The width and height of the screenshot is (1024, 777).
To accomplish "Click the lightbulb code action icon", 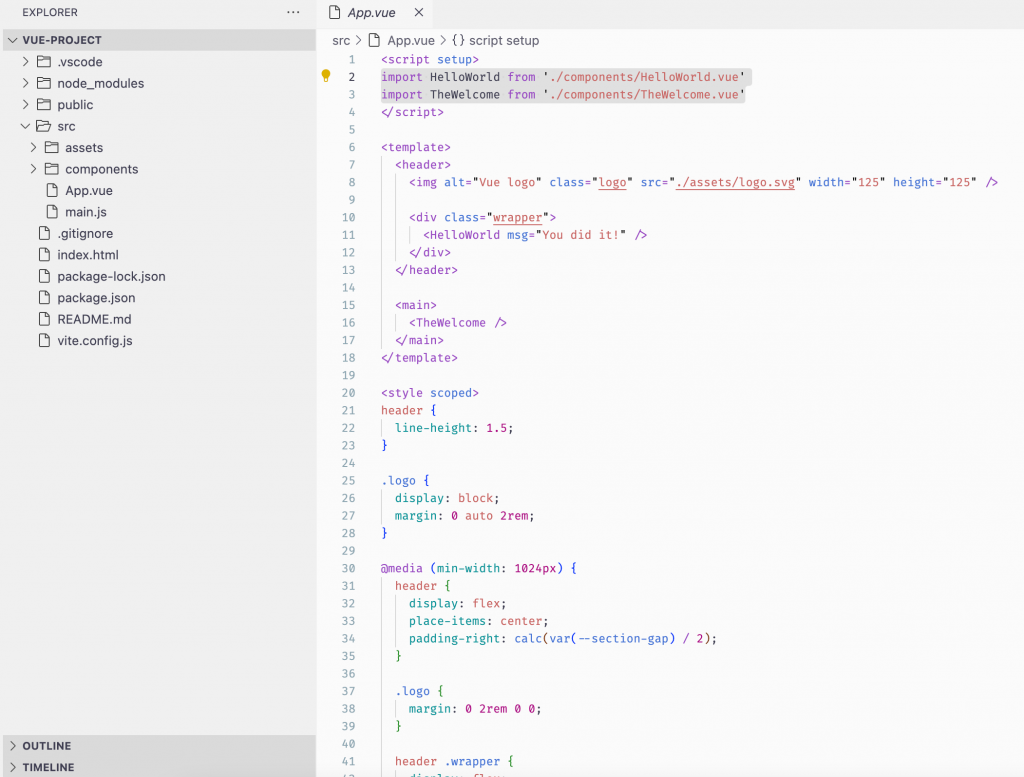I will point(326,76).
